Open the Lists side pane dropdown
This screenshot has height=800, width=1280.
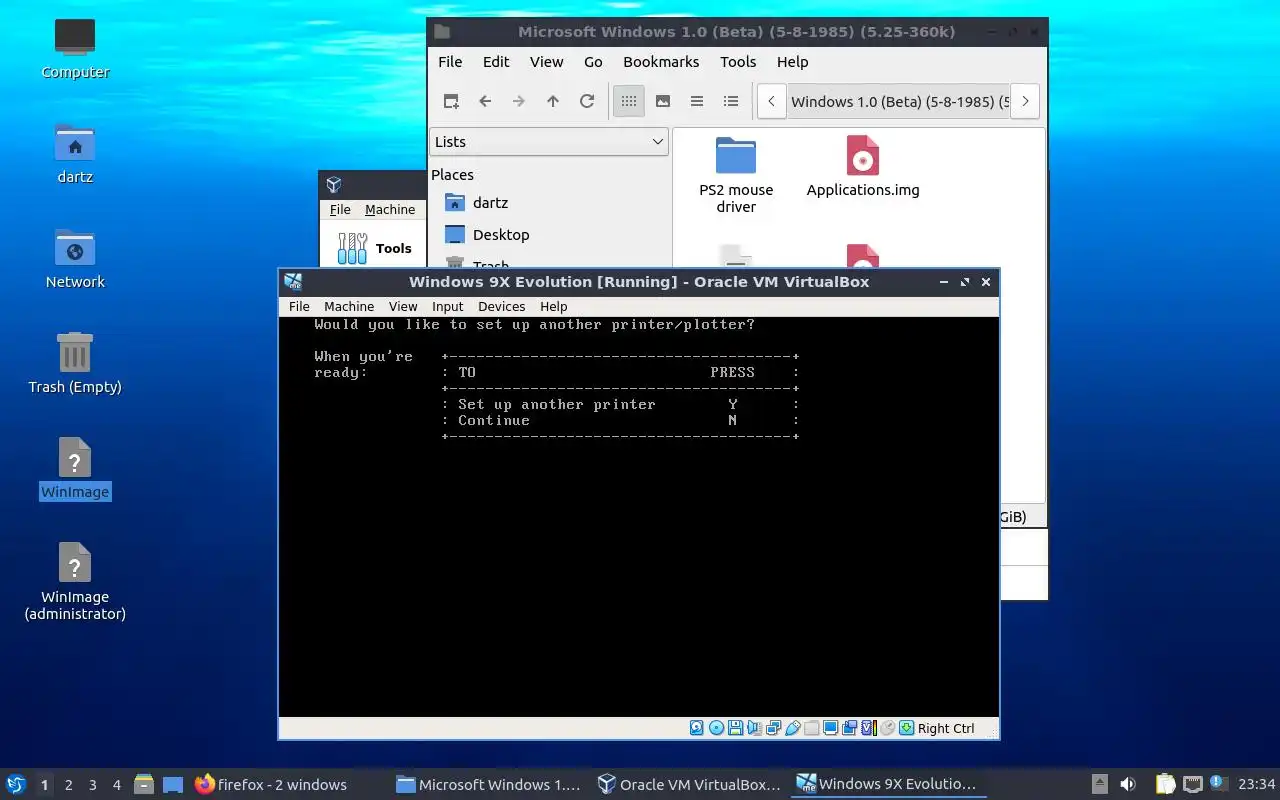549,142
